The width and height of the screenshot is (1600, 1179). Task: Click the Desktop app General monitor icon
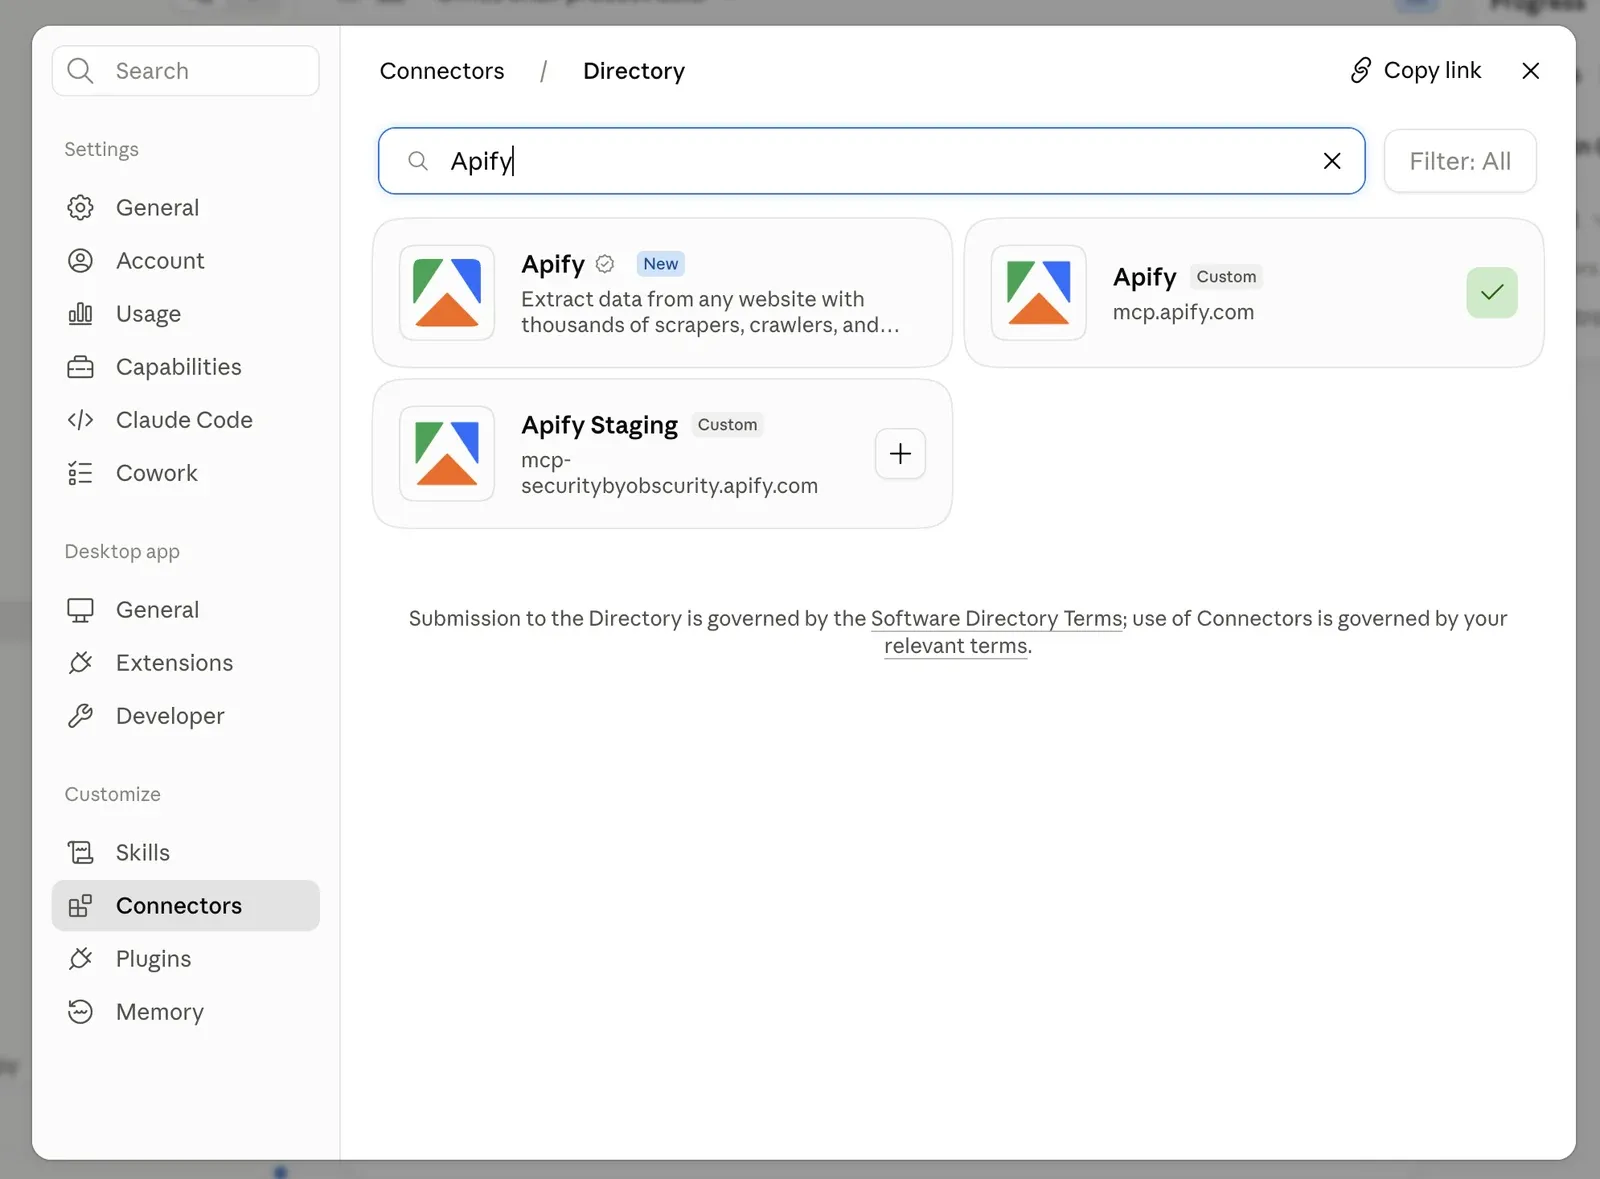coord(80,610)
